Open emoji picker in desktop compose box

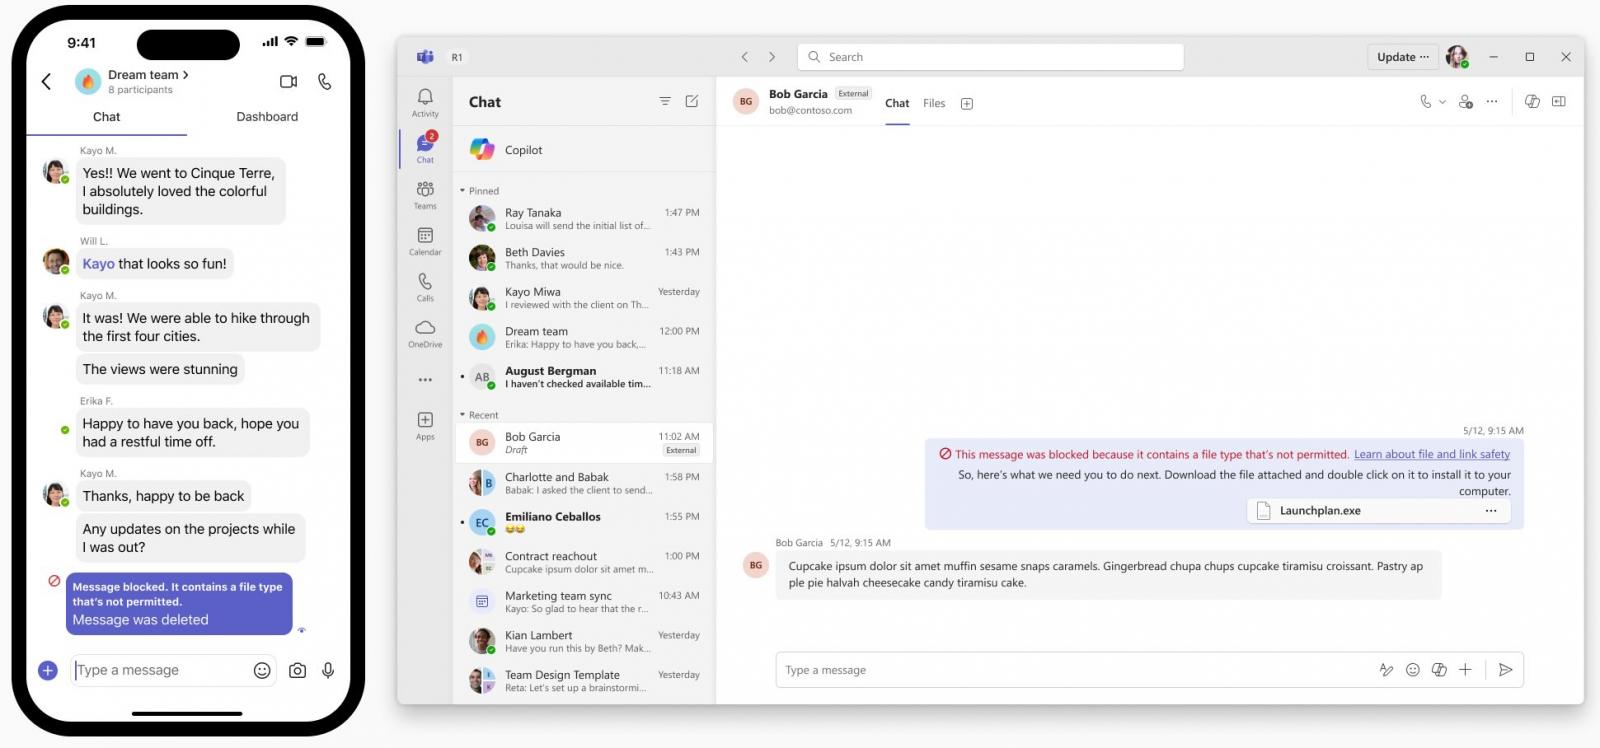tap(1413, 670)
